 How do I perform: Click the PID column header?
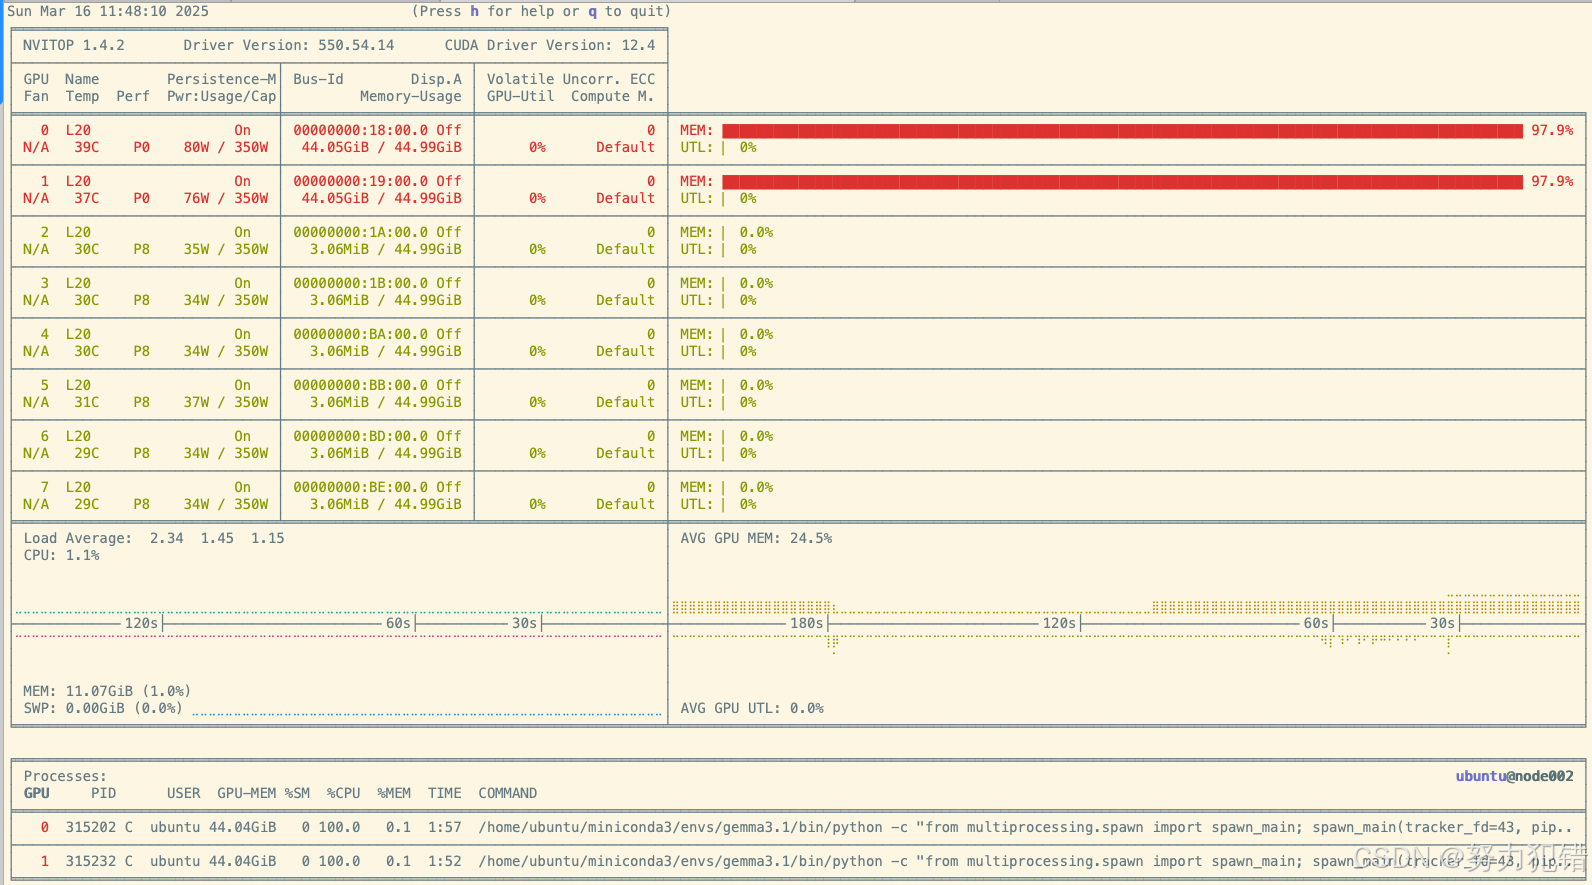tap(103, 793)
